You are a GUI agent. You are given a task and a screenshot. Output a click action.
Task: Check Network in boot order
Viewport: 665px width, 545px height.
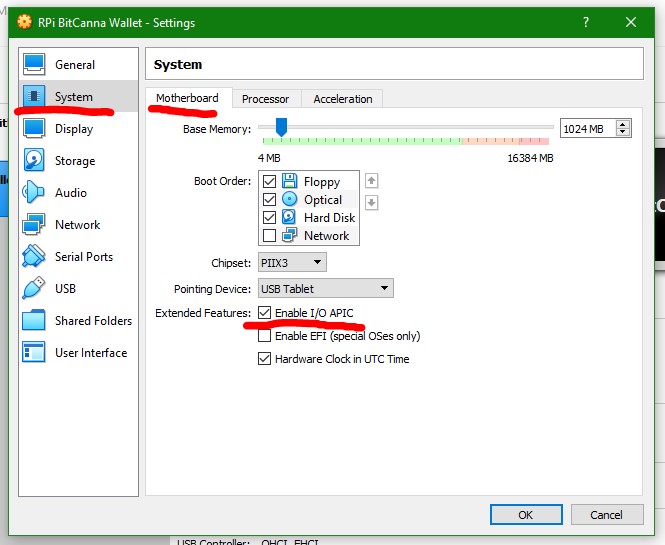(269, 235)
